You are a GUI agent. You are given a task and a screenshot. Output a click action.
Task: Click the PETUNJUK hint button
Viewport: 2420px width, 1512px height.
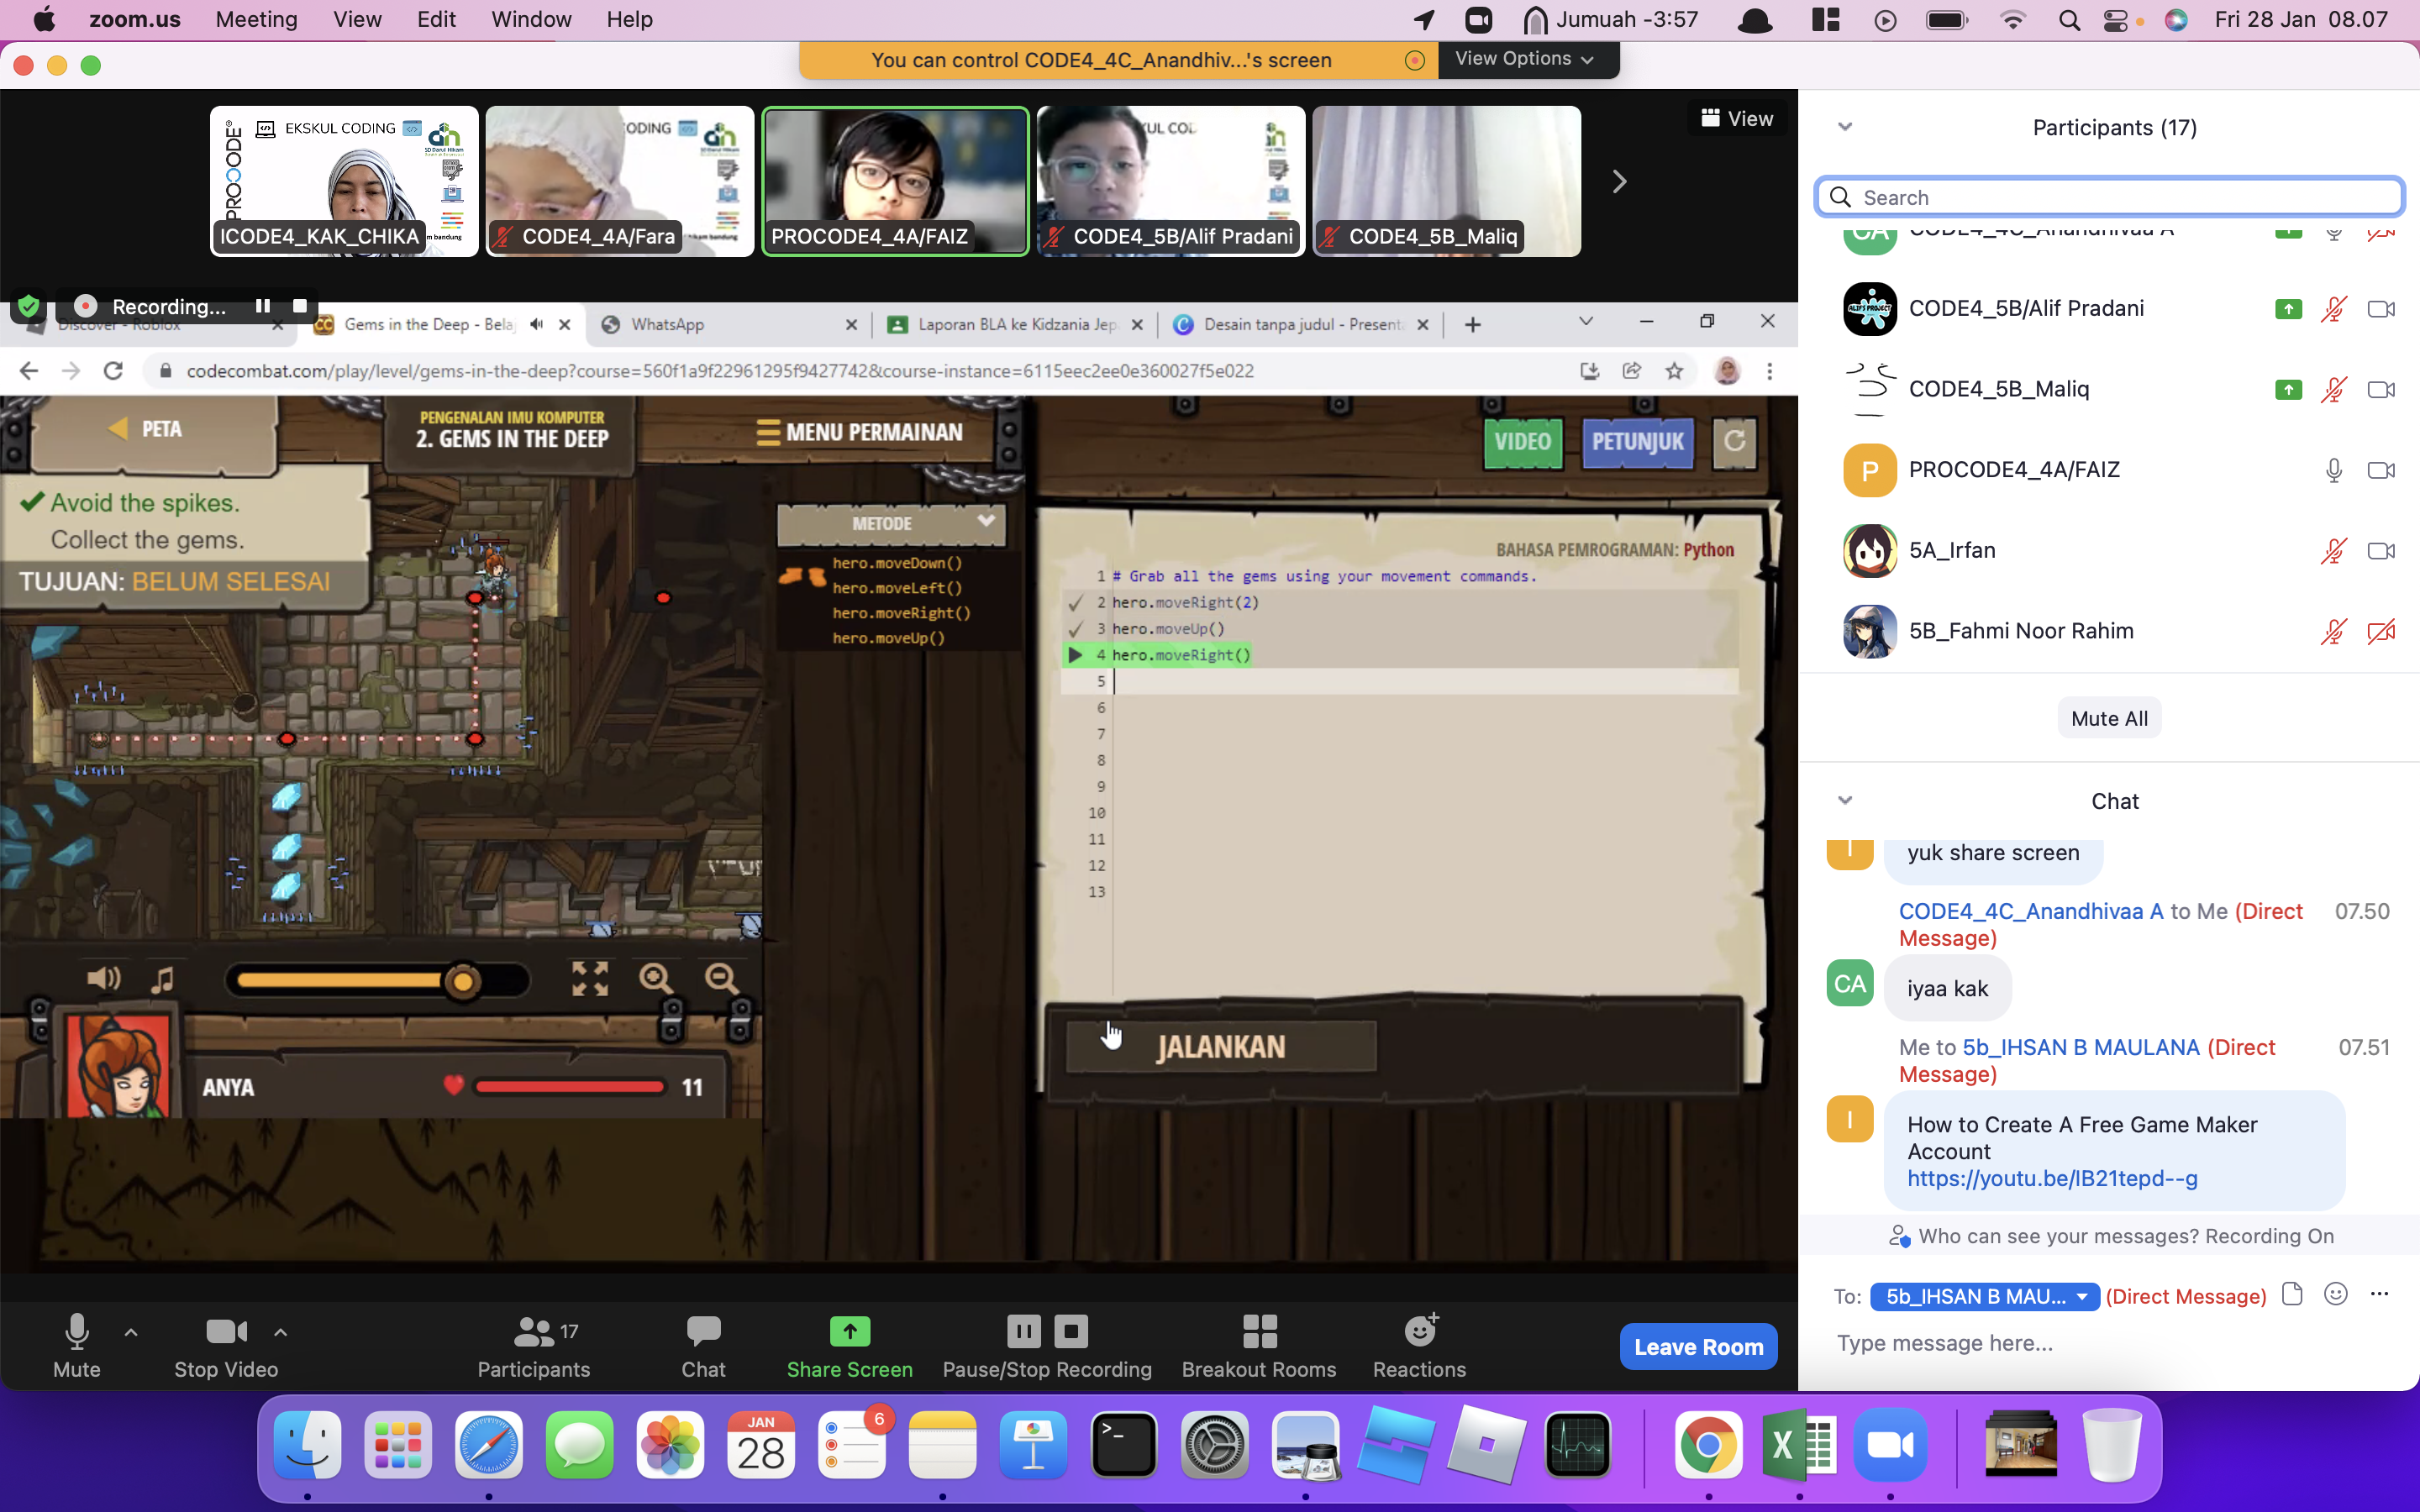(1636, 443)
